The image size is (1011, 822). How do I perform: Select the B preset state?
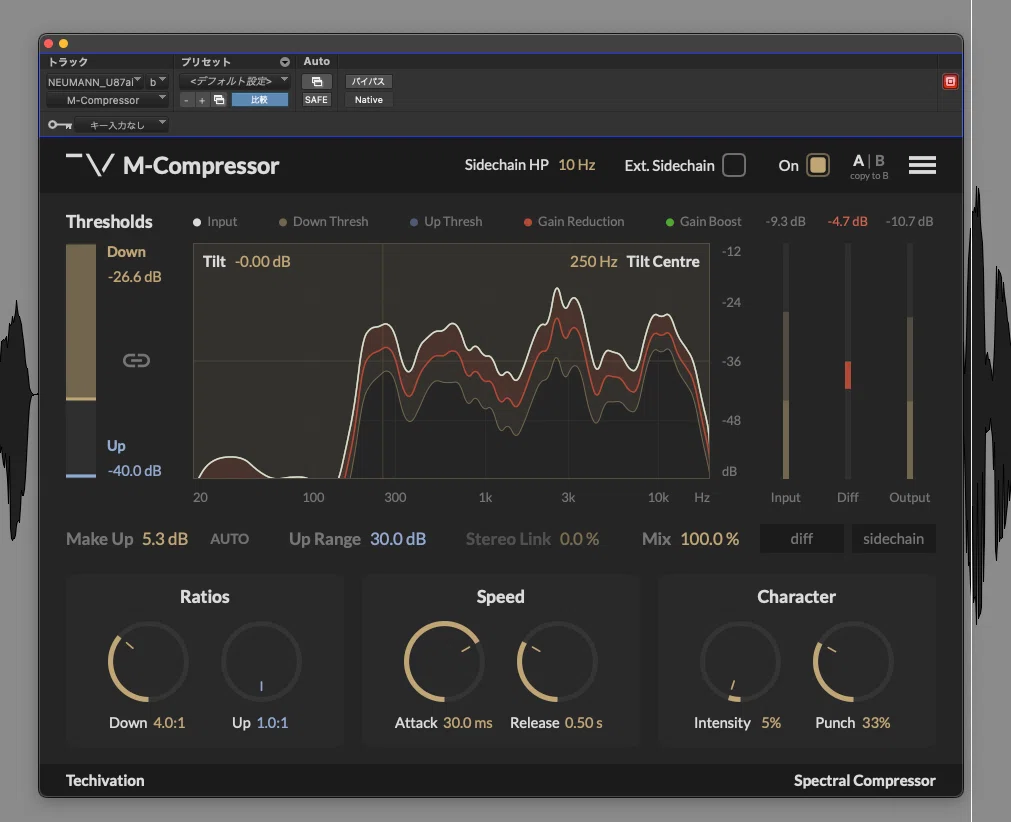[x=879, y=161]
